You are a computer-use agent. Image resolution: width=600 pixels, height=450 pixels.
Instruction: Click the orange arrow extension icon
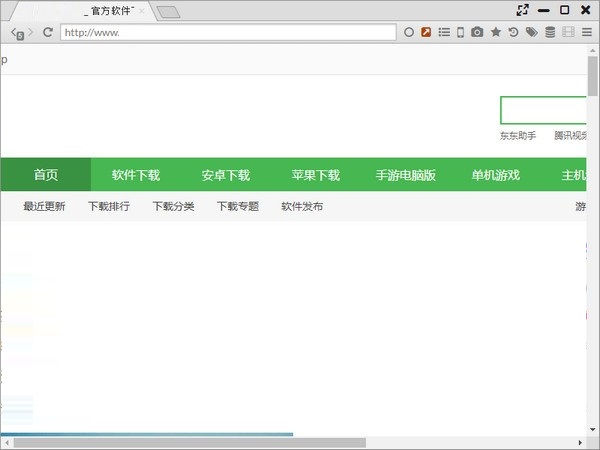point(426,32)
